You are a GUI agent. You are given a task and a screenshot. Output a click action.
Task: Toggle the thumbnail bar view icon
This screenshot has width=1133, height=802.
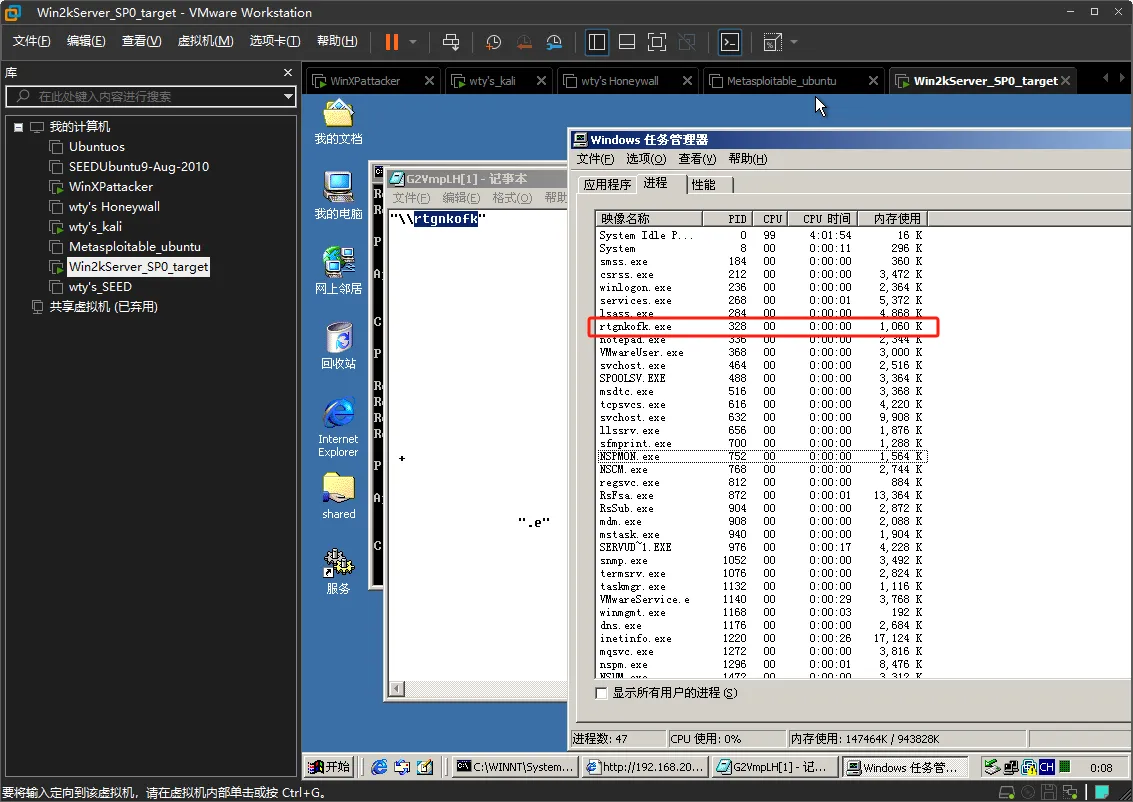pyautogui.click(x=627, y=42)
